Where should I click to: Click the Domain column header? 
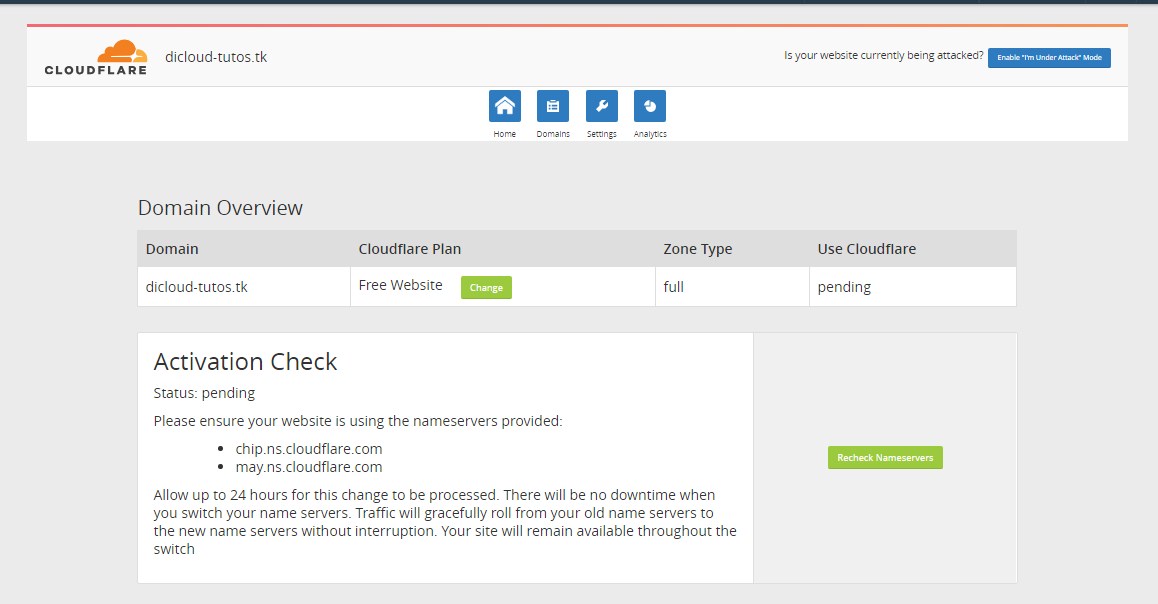(x=172, y=248)
